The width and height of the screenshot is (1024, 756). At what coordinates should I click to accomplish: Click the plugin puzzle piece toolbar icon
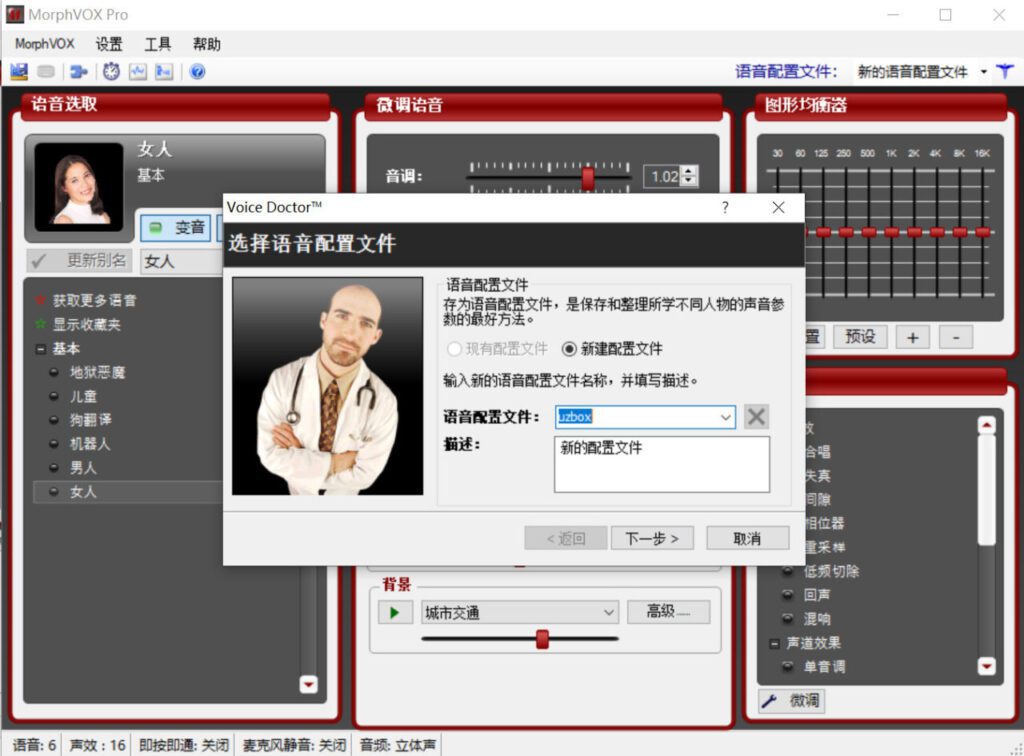pyautogui.click(x=79, y=71)
